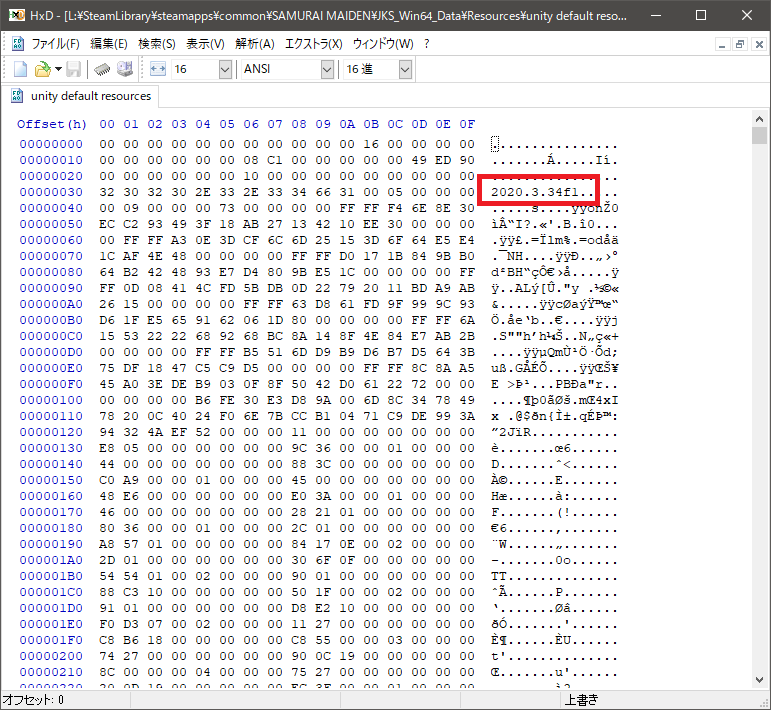Viewport: 771px width, 710px height.
Task: Create a new file with toolbar icon
Action: tap(20, 69)
